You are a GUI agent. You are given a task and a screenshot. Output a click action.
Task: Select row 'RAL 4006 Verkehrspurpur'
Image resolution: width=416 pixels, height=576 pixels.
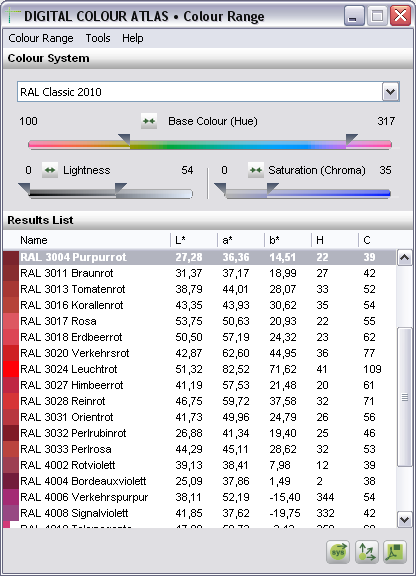pos(200,497)
